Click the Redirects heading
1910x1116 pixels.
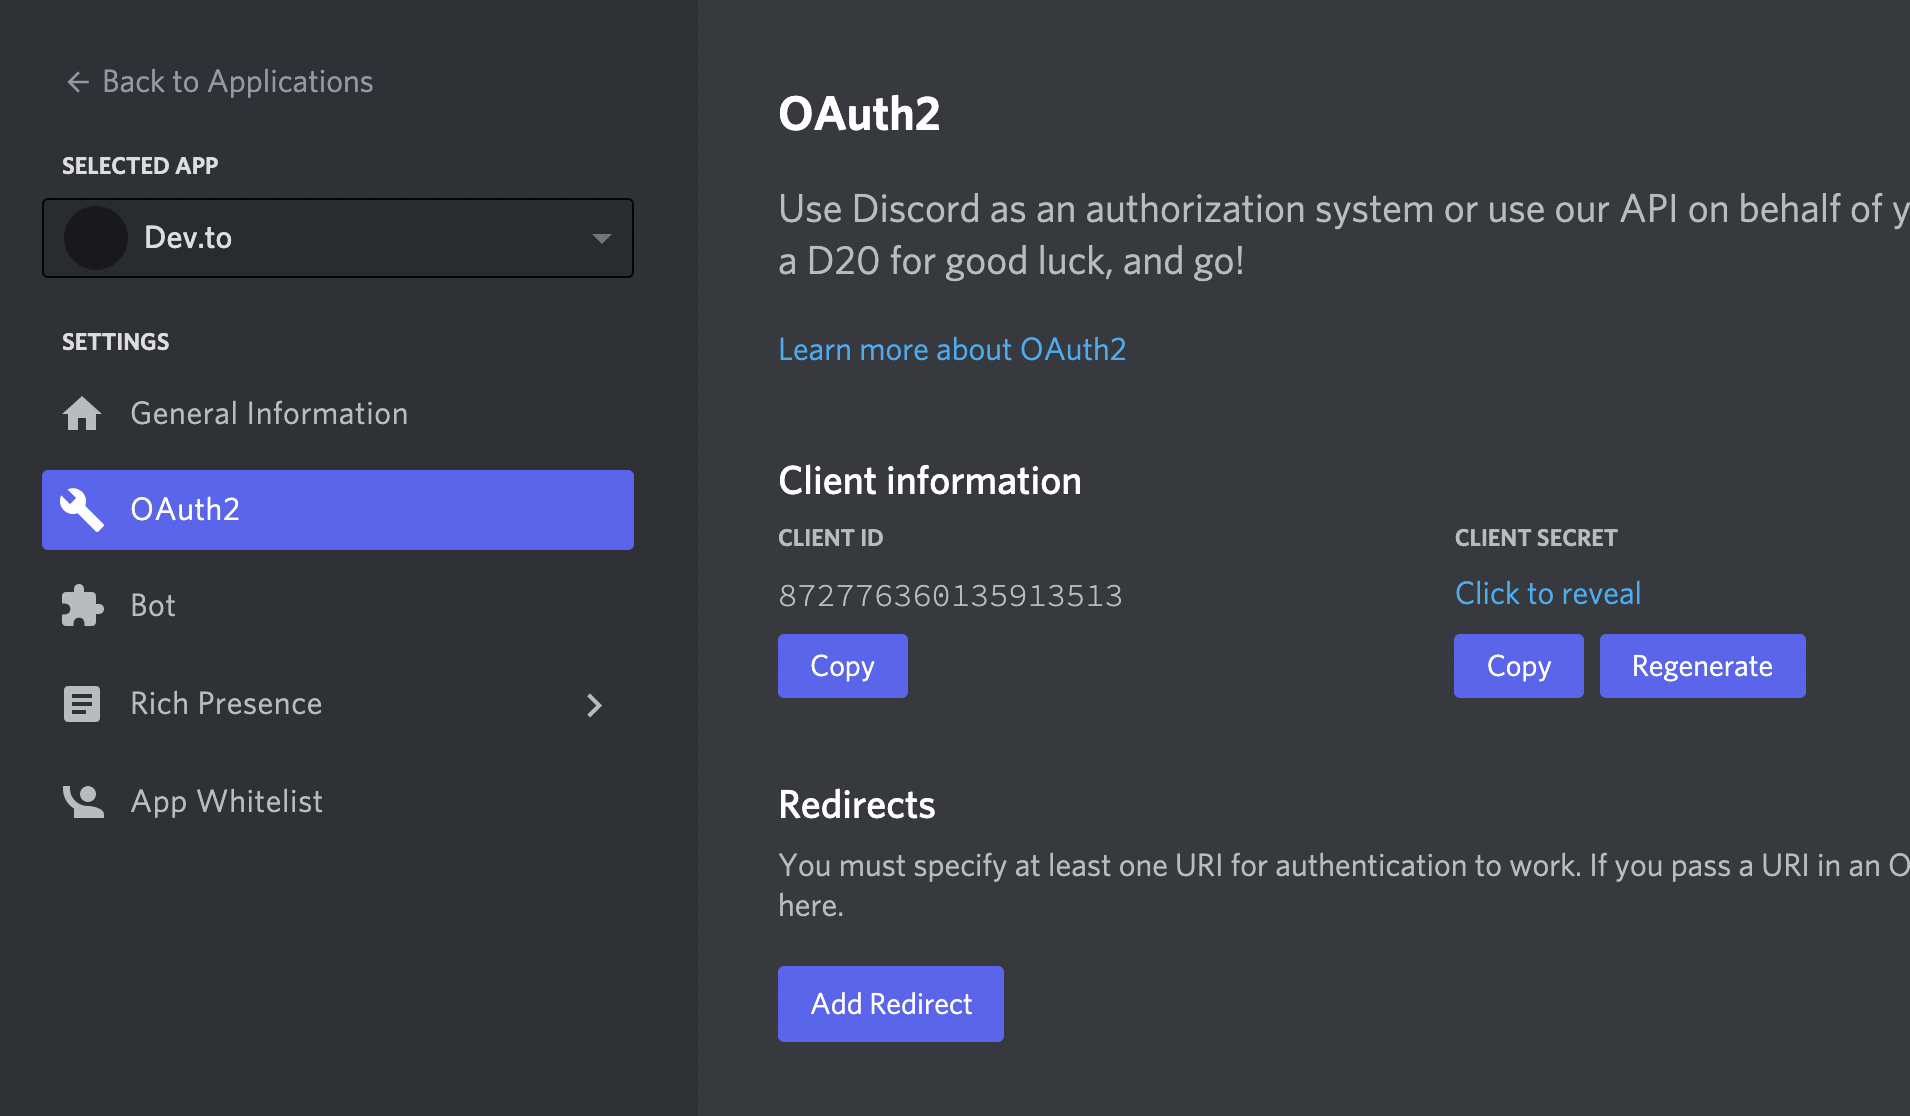pos(857,805)
